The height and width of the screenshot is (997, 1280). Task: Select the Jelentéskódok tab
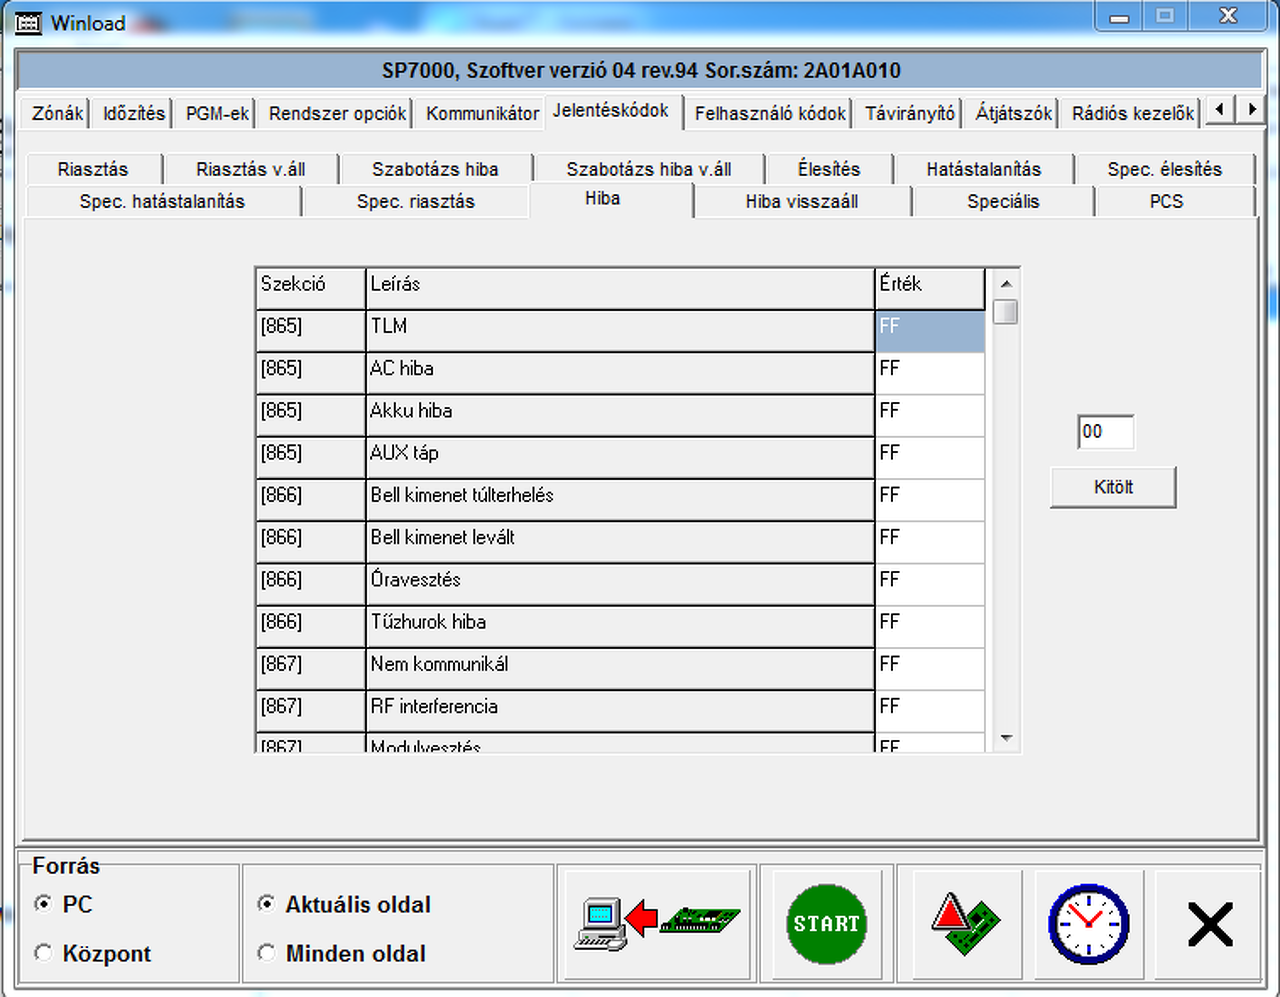[x=611, y=110]
